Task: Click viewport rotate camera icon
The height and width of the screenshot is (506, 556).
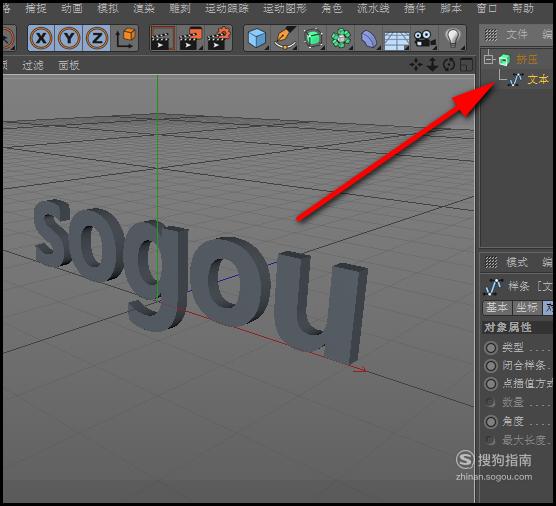Action: (449, 65)
